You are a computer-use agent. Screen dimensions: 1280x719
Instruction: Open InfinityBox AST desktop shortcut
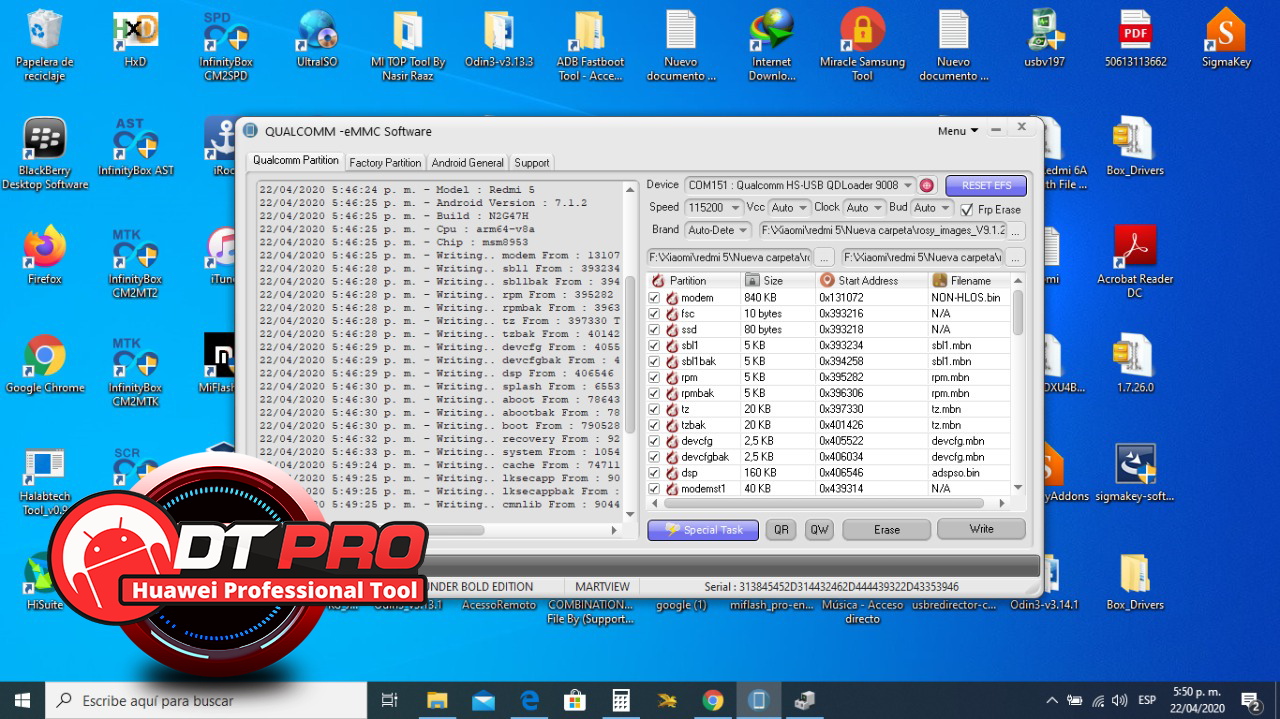click(x=135, y=147)
